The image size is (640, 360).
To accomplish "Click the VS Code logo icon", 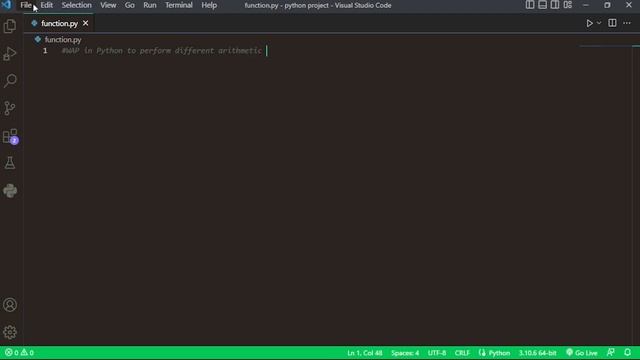I will 7,5.
